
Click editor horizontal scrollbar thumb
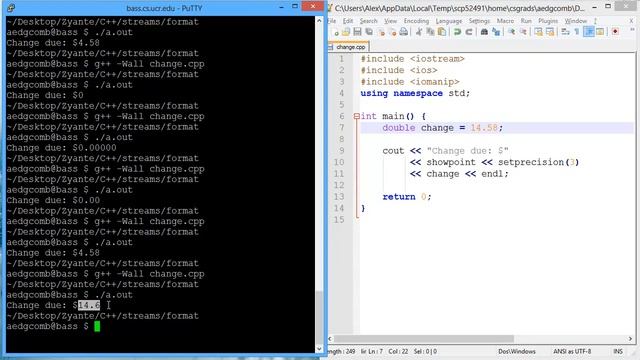pyautogui.click(x=424, y=338)
